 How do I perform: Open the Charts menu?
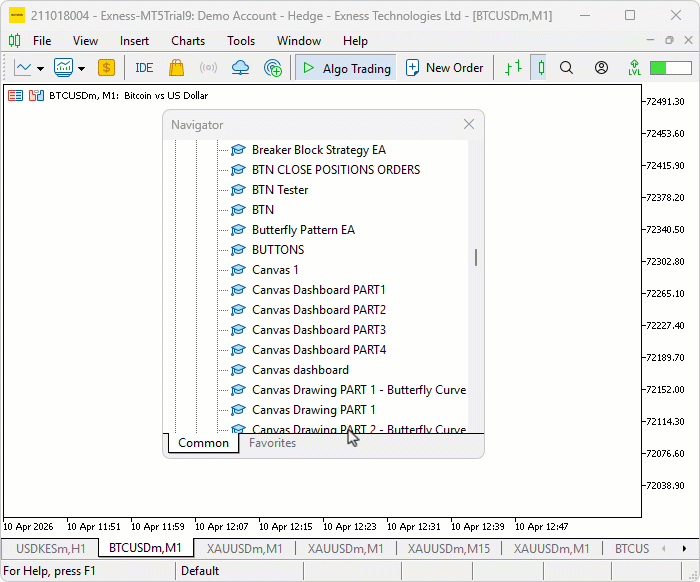pos(188,41)
